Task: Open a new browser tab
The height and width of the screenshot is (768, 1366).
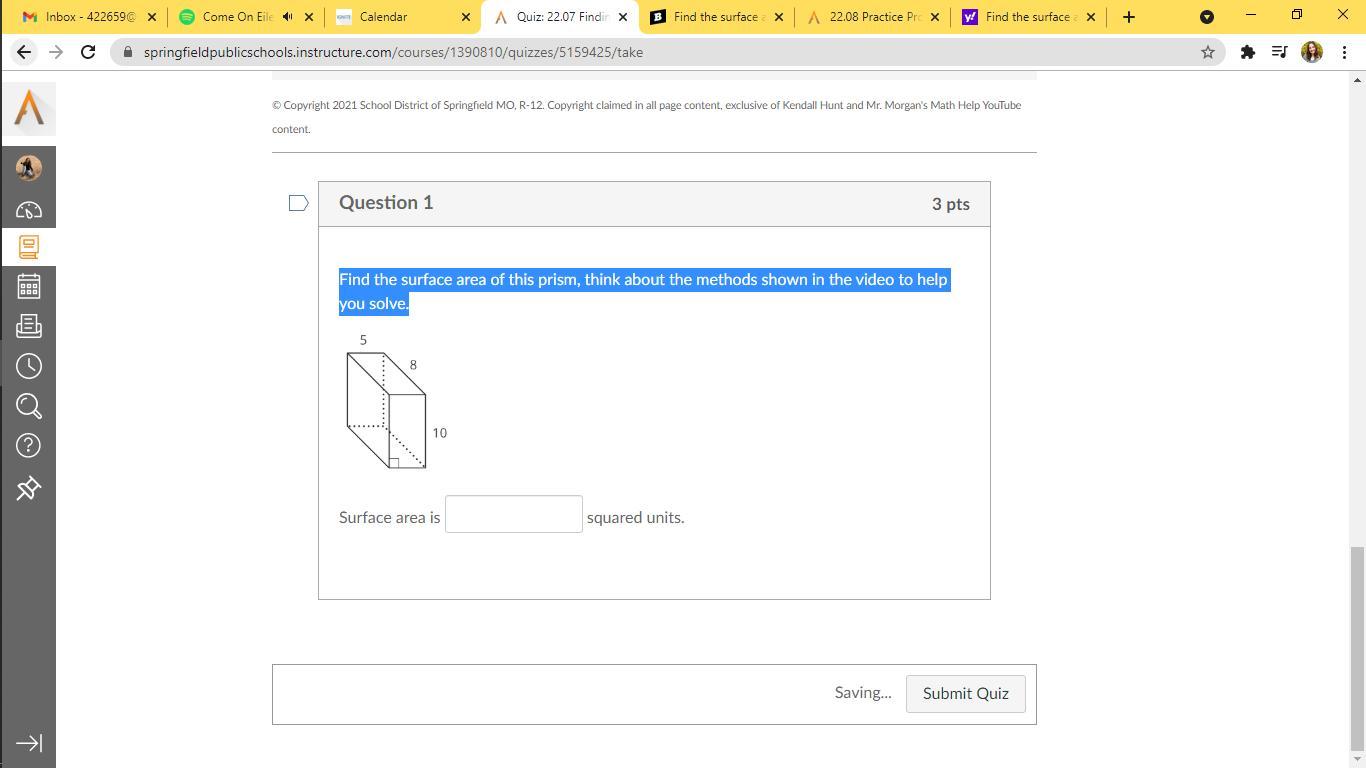Action: (x=1129, y=17)
